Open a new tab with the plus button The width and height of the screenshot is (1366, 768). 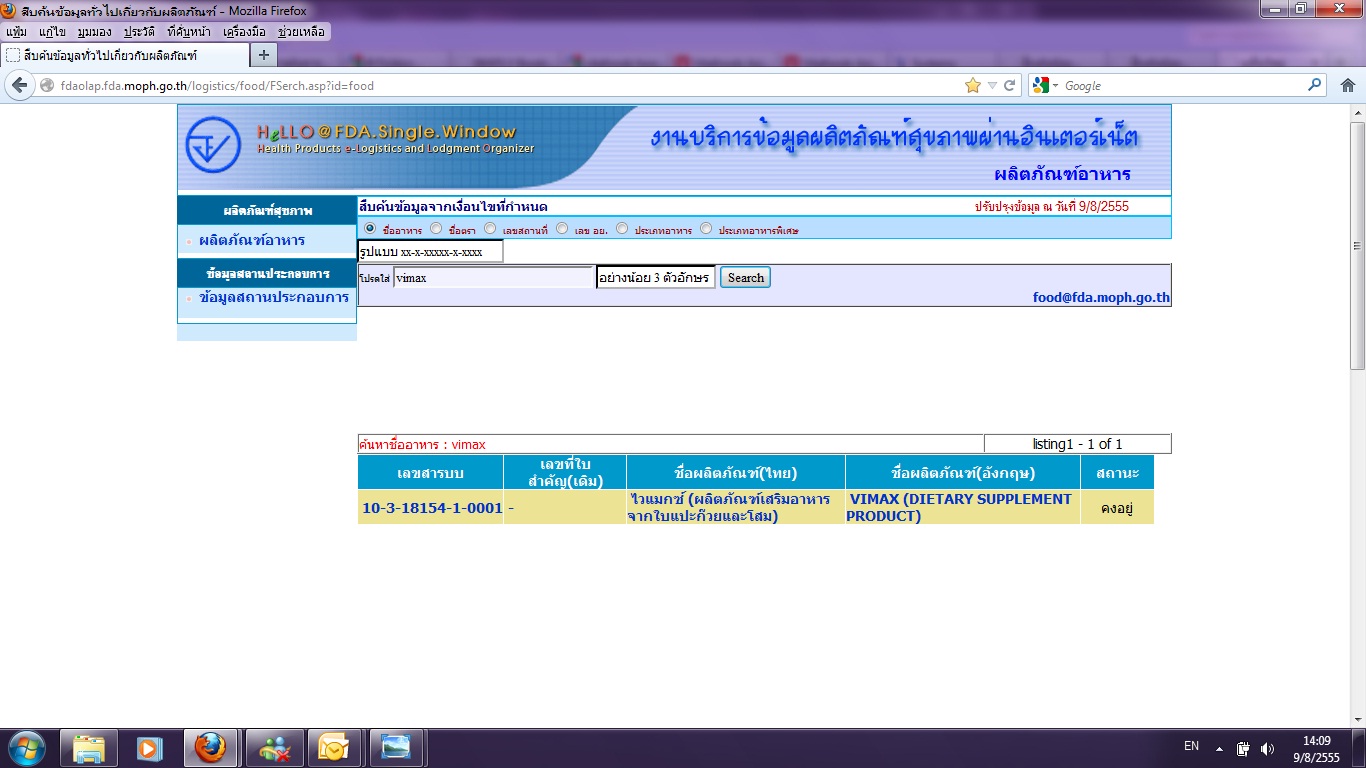[263, 55]
